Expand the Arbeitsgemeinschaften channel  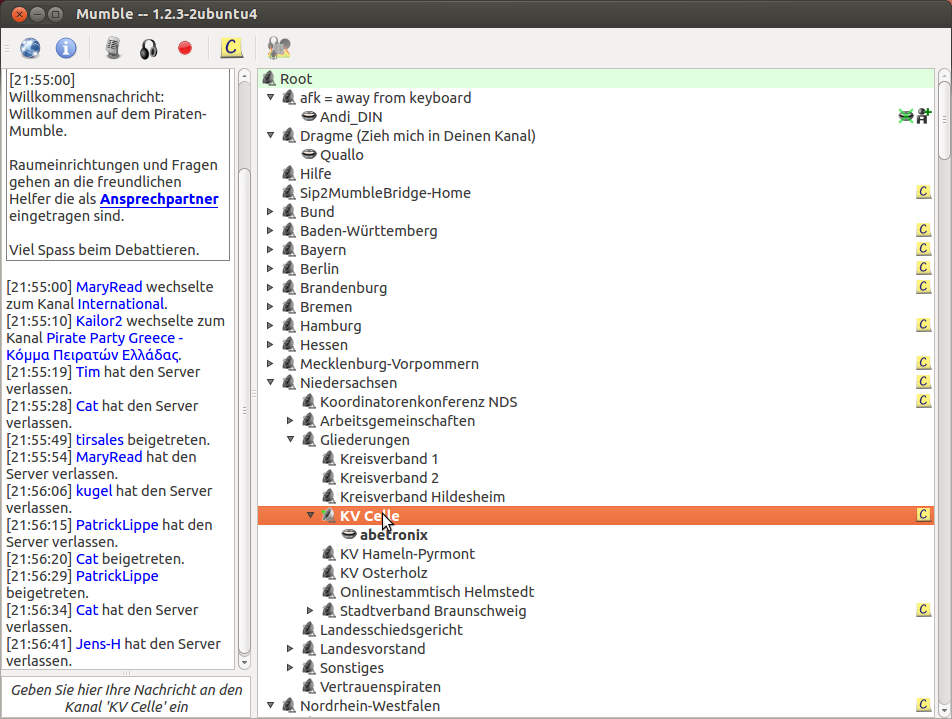coord(290,421)
